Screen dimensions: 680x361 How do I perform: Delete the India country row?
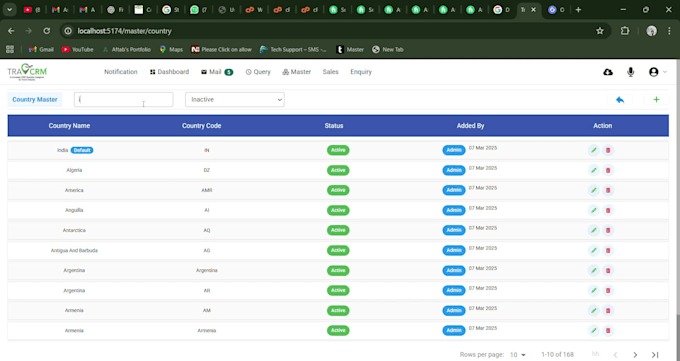coord(608,150)
